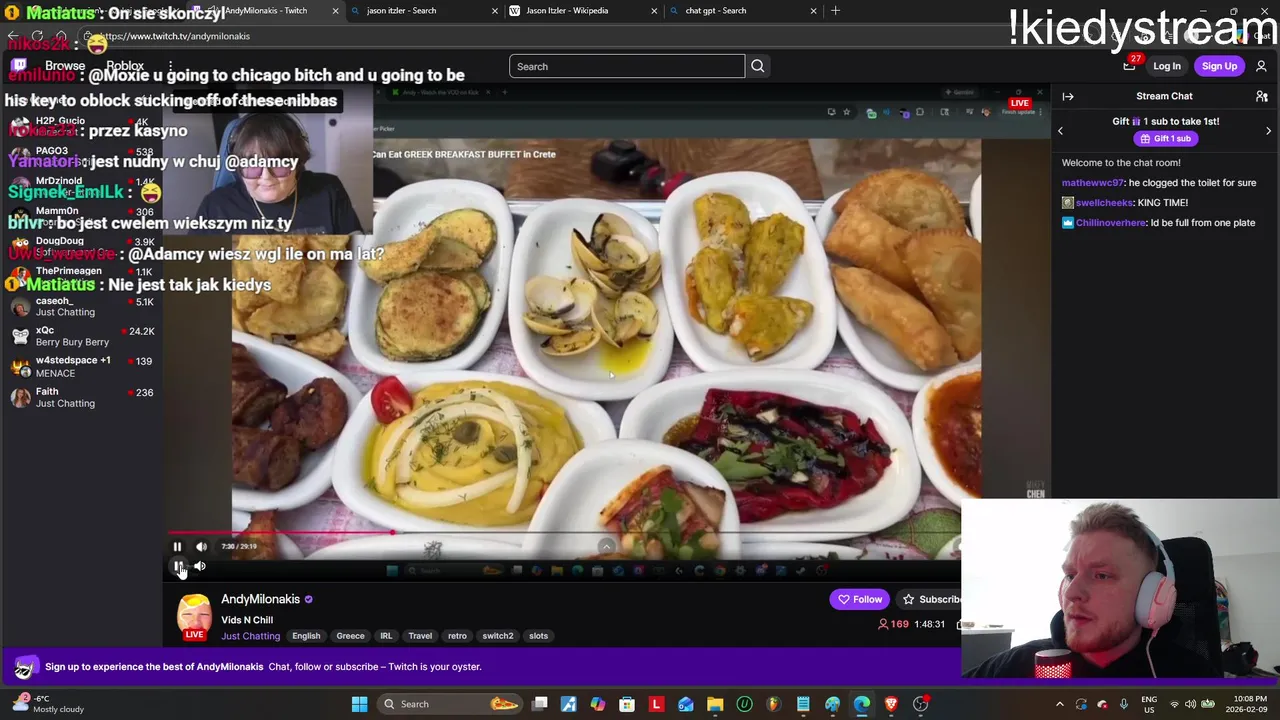
Task: Close the Jason Itzler - Wikipedia tab
Action: (654, 11)
